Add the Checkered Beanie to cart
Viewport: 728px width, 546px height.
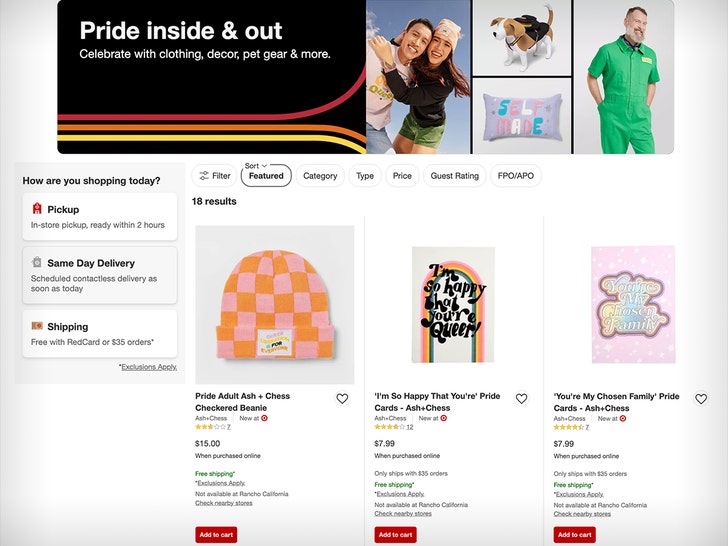pyautogui.click(x=216, y=534)
